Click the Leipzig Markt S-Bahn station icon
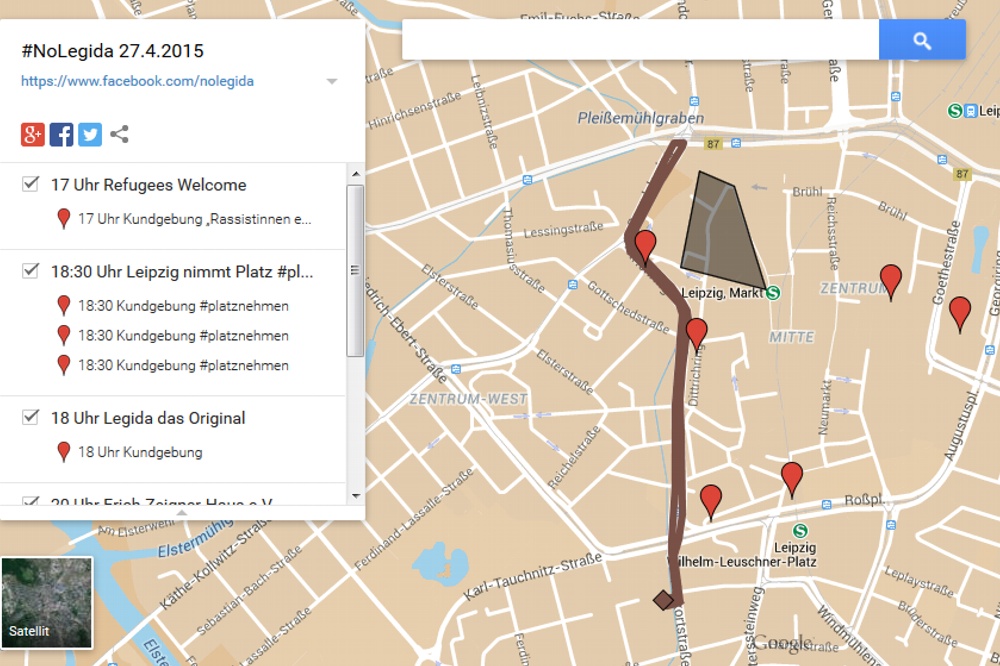Viewport: 1000px width, 666px height. (773, 293)
